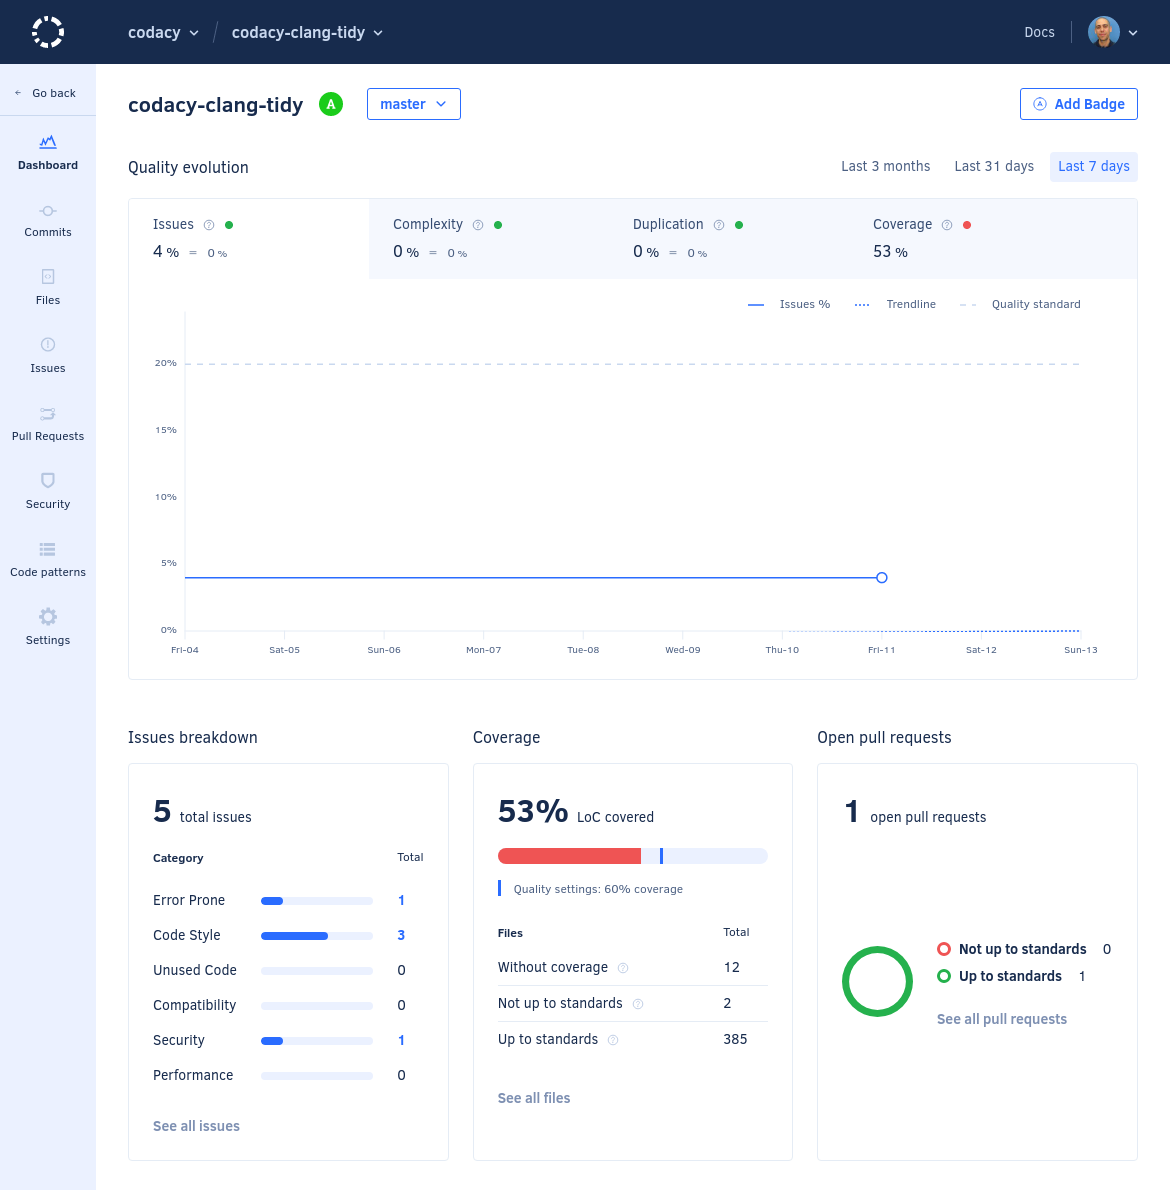1170x1190 pixels.
Task: Click the Code Style total 3
Action: click(x=401, y=935)
